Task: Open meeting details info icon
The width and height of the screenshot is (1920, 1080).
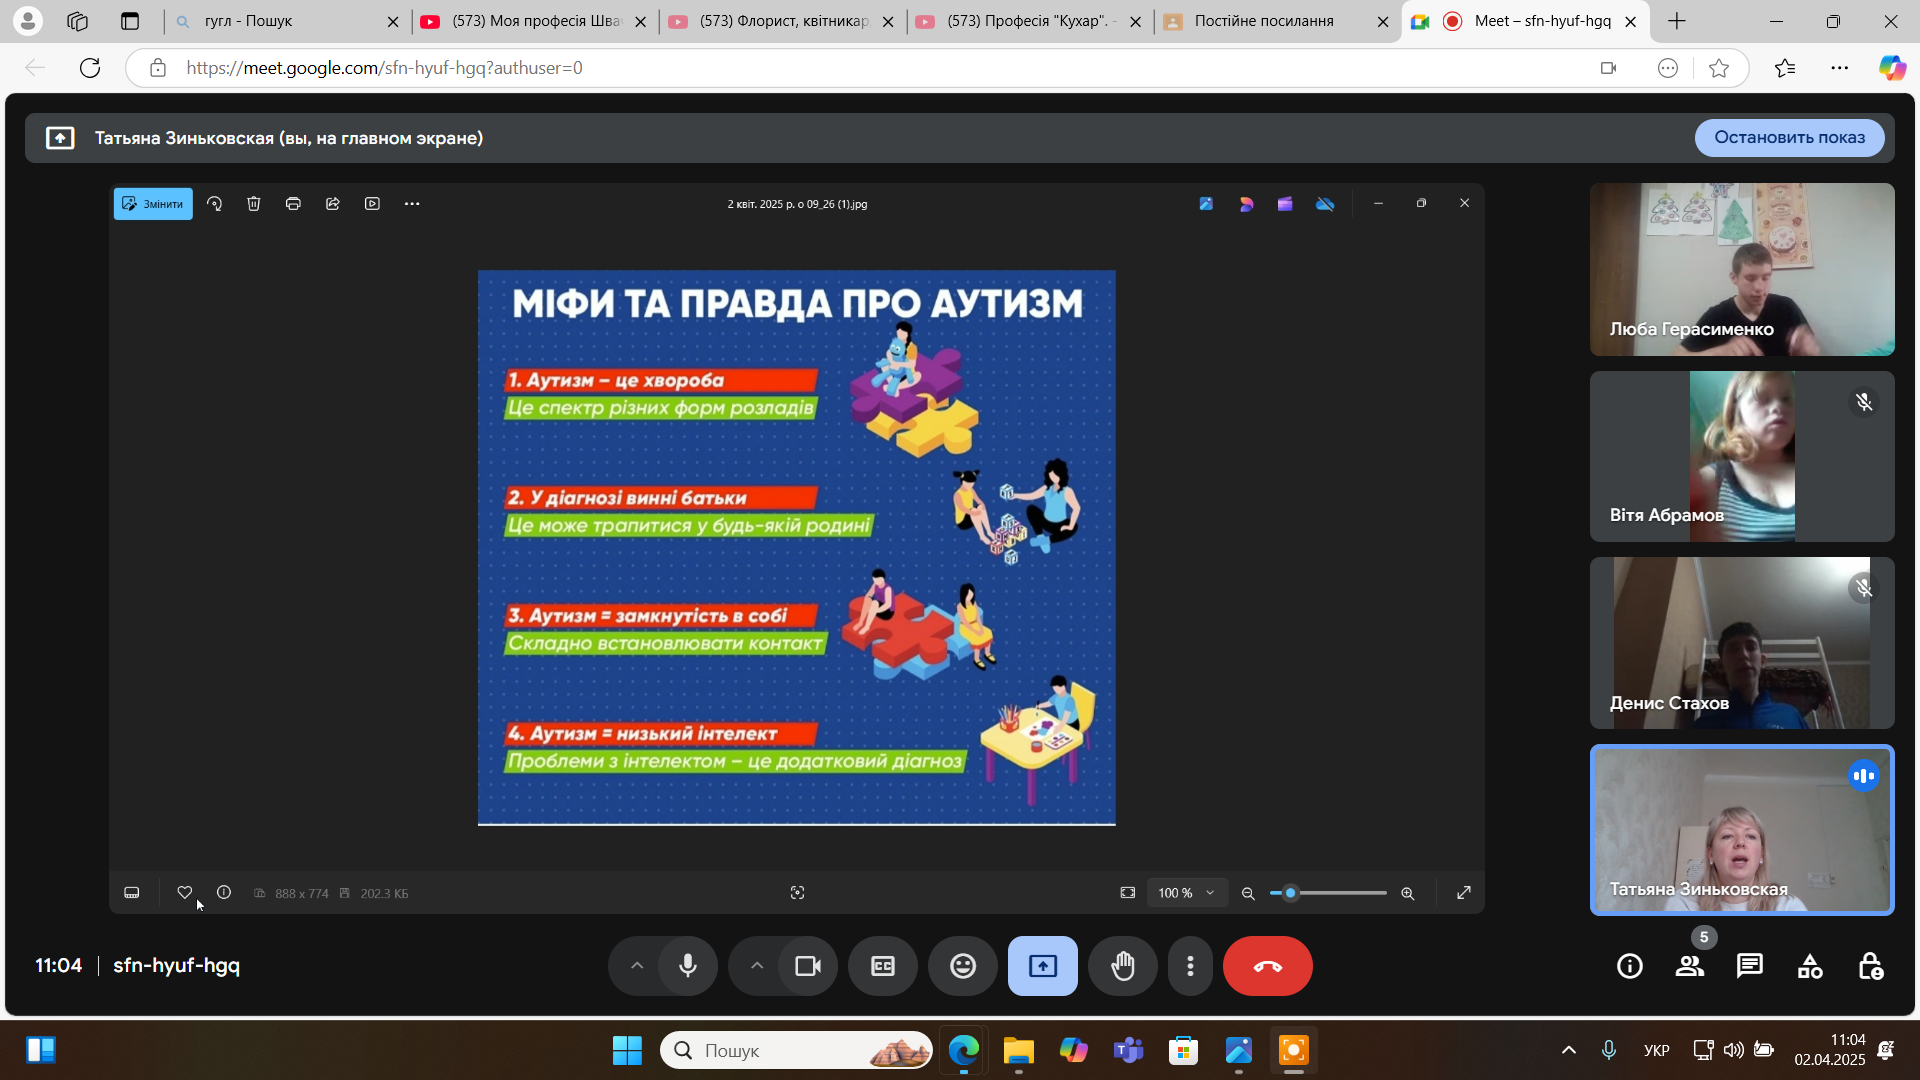Action: (x=1630, y=966)
